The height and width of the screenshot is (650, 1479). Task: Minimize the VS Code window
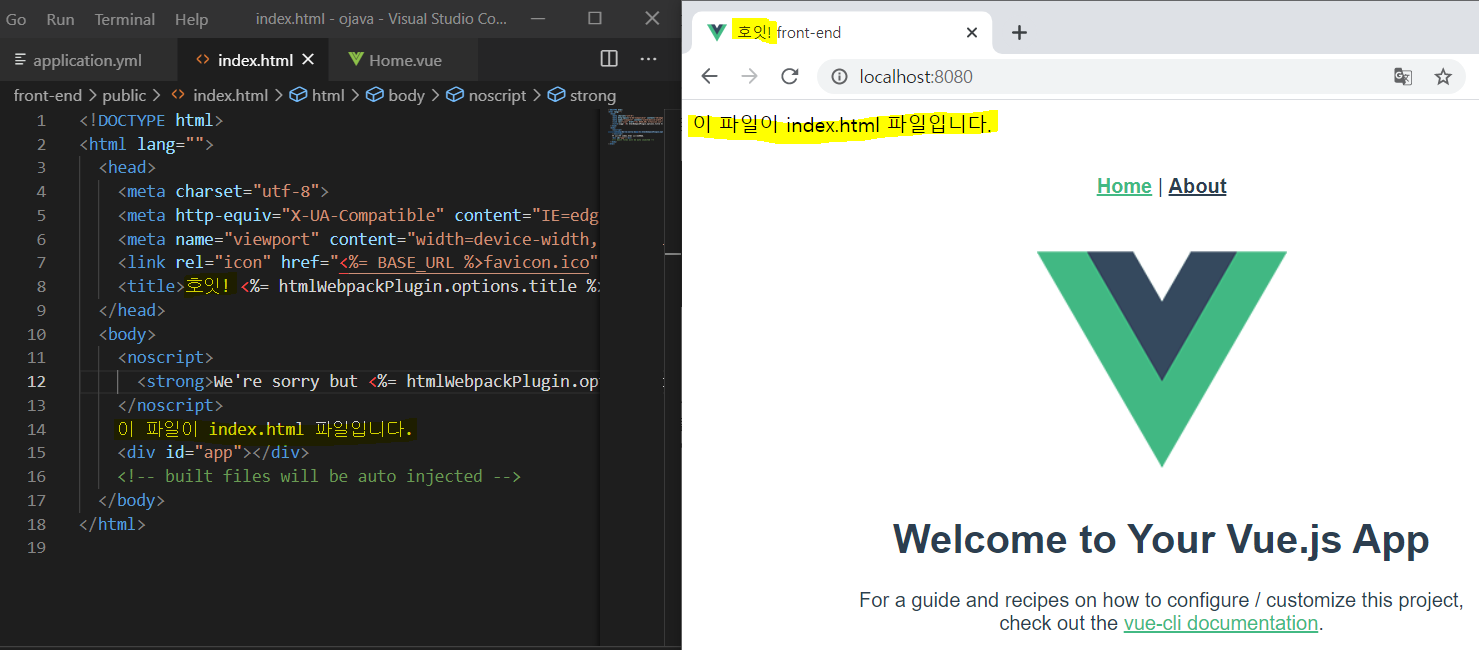[537, 19]
